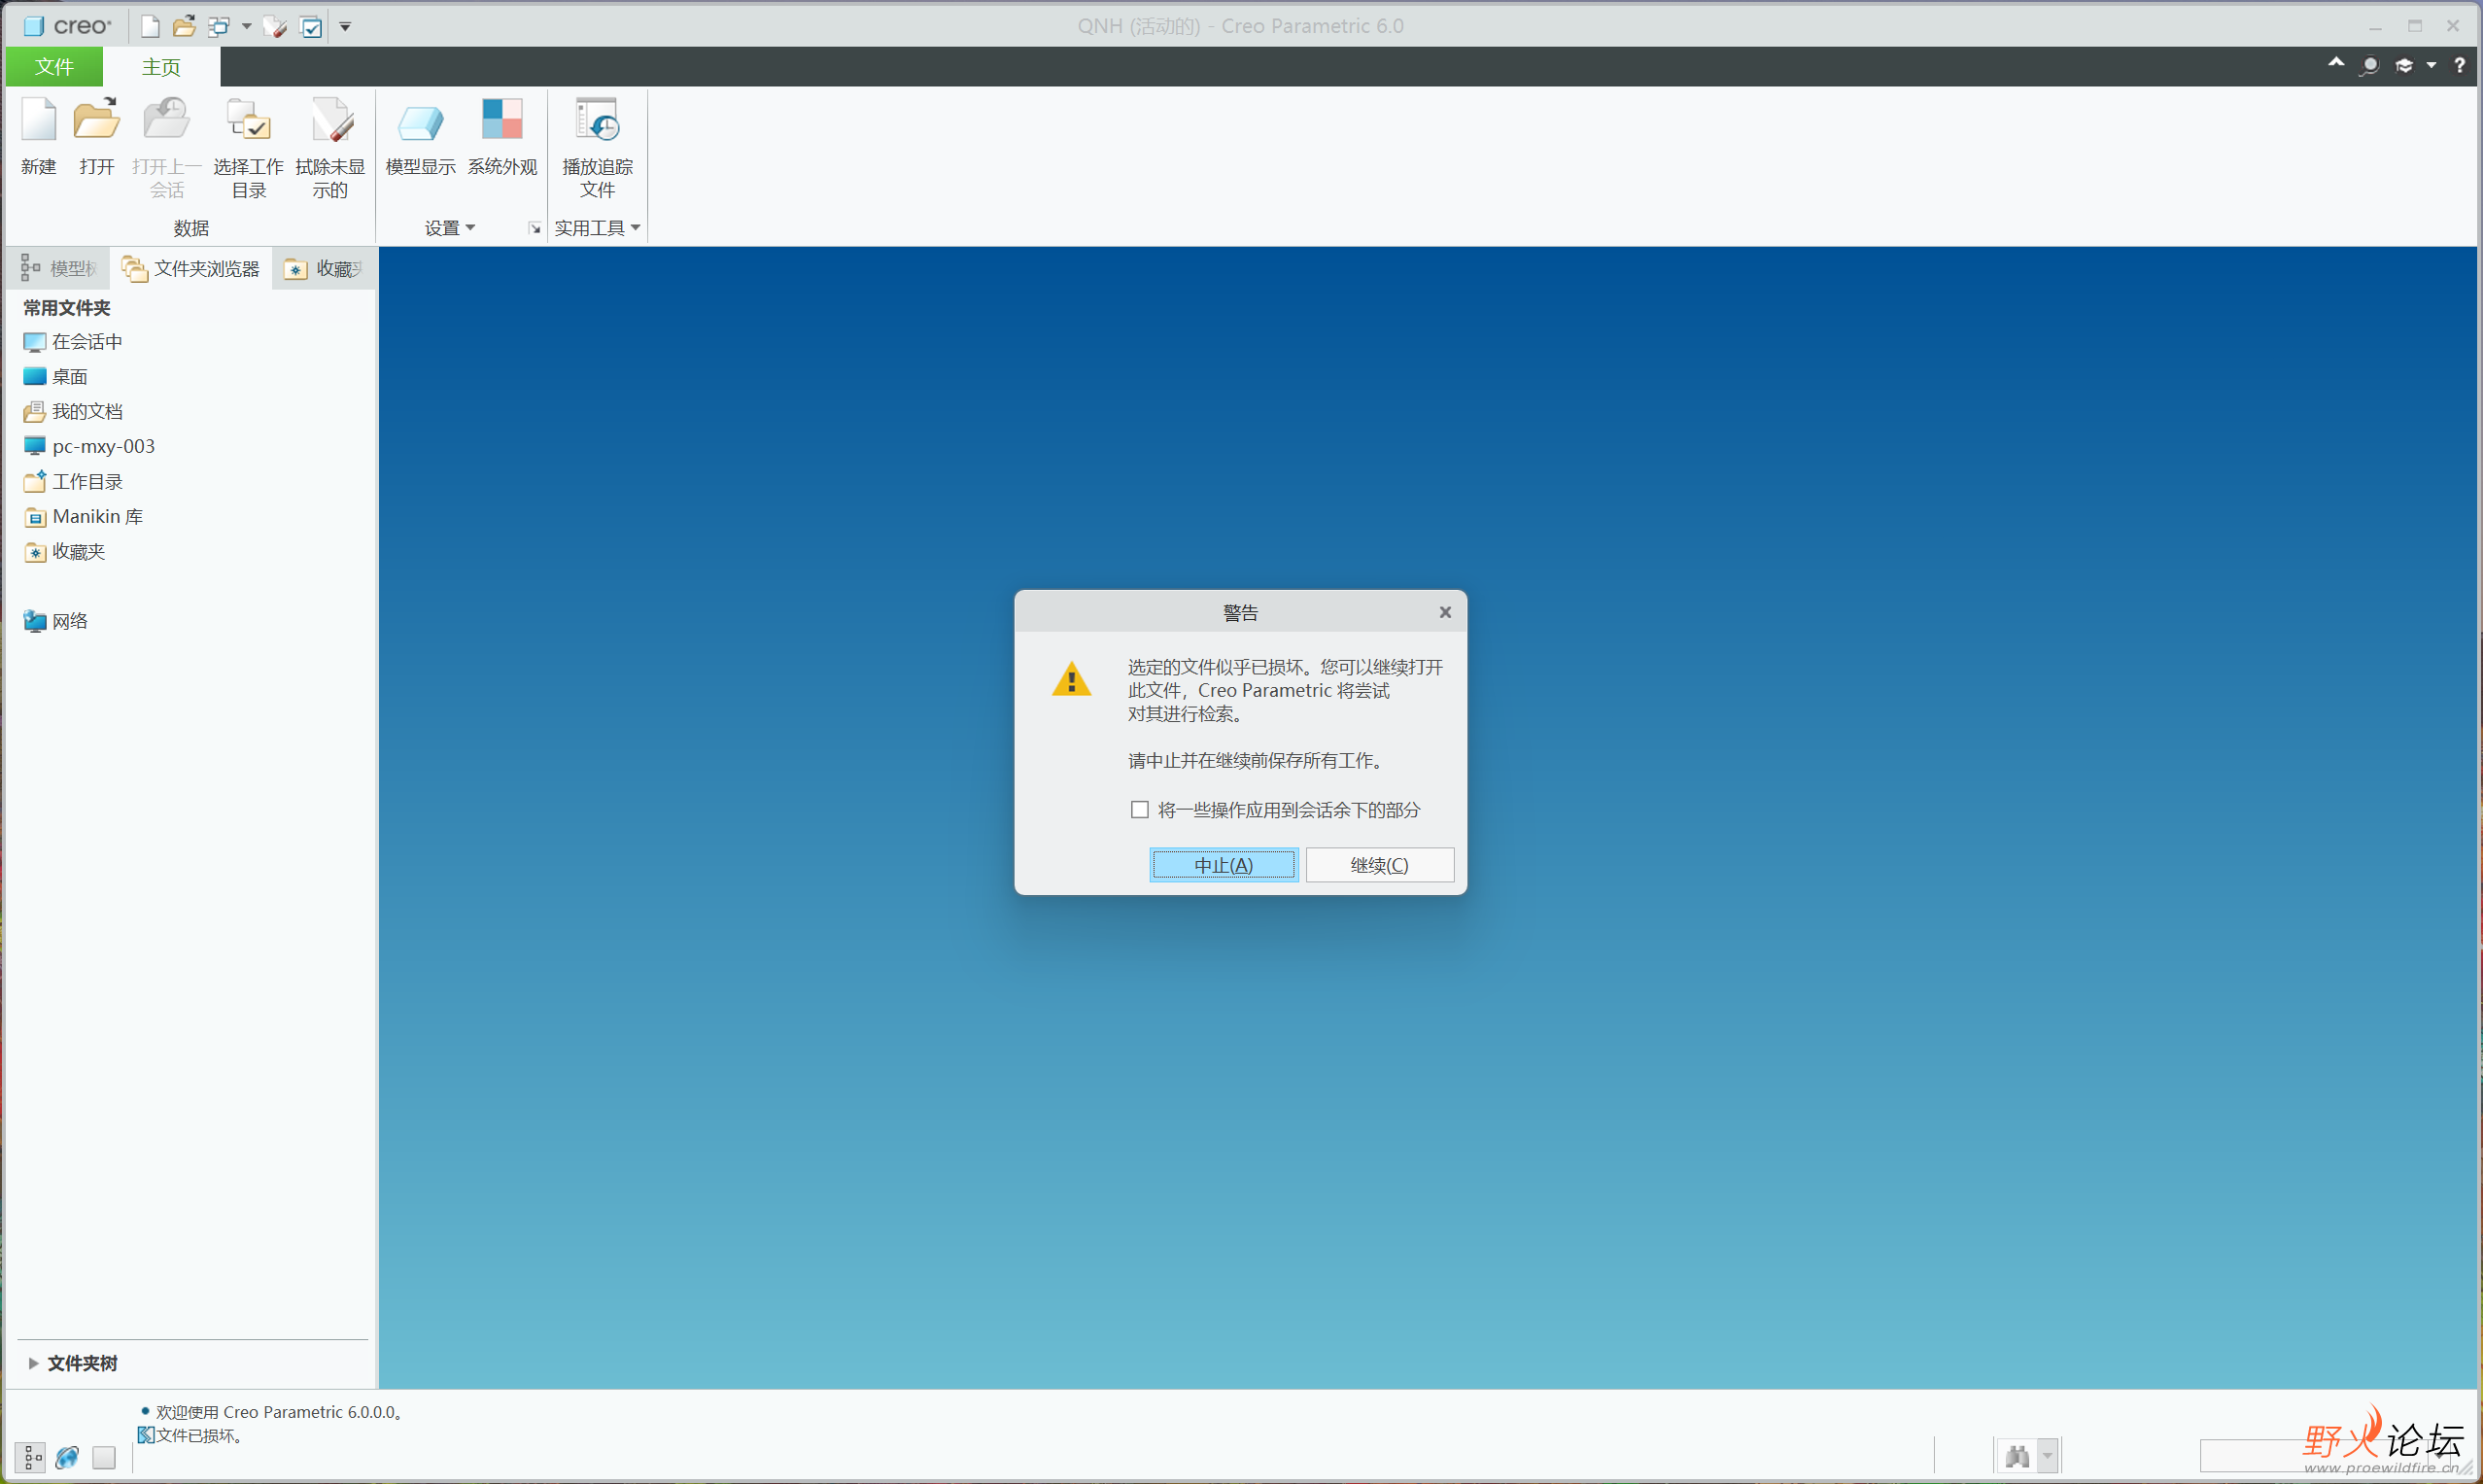Viewport: 2483px width, 1484px height.
Task: Switch to the Favorites navigator tab
Action: [324, 269]
